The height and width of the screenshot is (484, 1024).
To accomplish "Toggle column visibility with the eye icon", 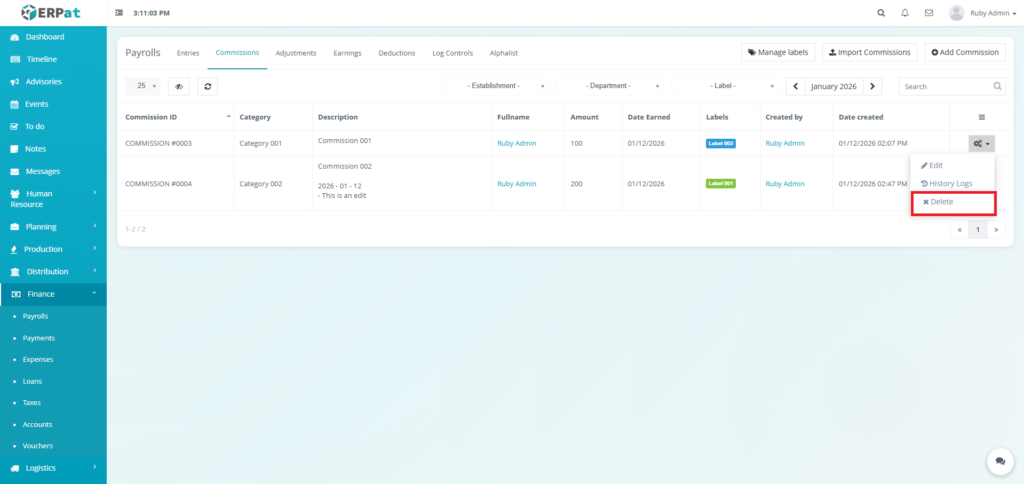I will [179, 86].
